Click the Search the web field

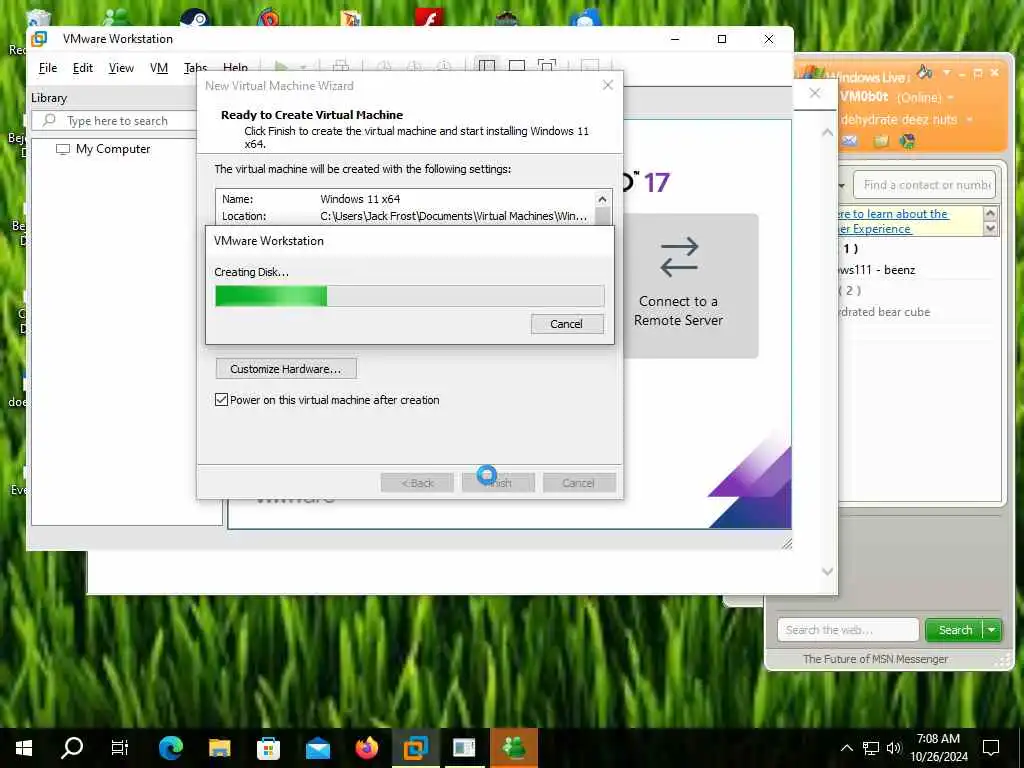848,630
